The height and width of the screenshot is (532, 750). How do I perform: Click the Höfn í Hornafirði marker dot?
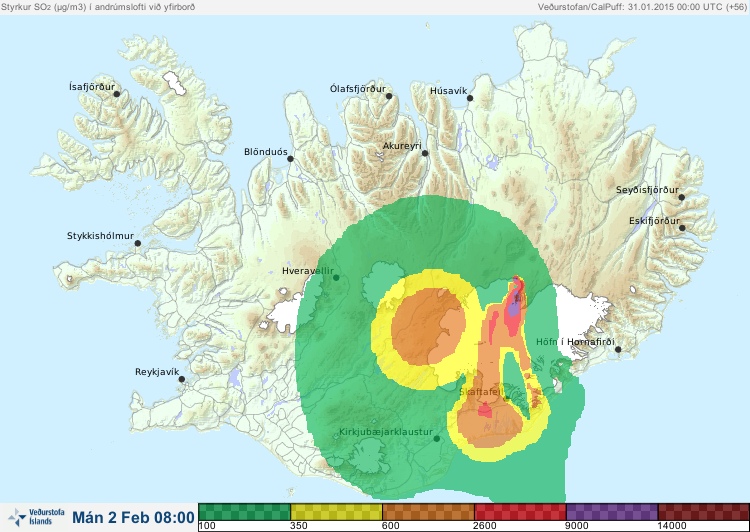(x=618, y=350)
